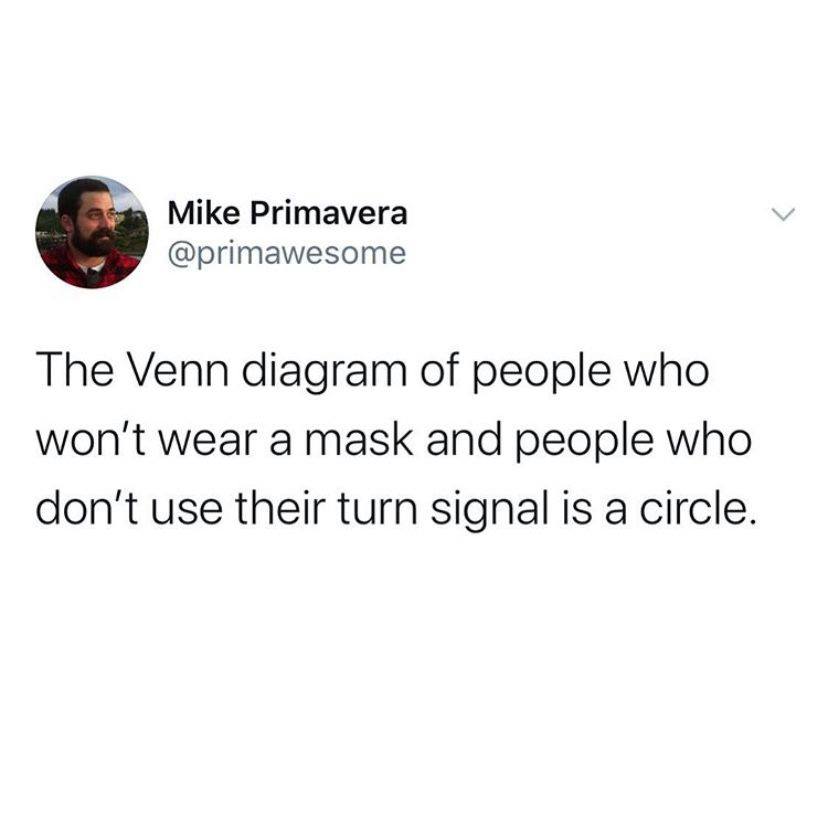Visit the @primawesome handle

(x=287, y=254)
